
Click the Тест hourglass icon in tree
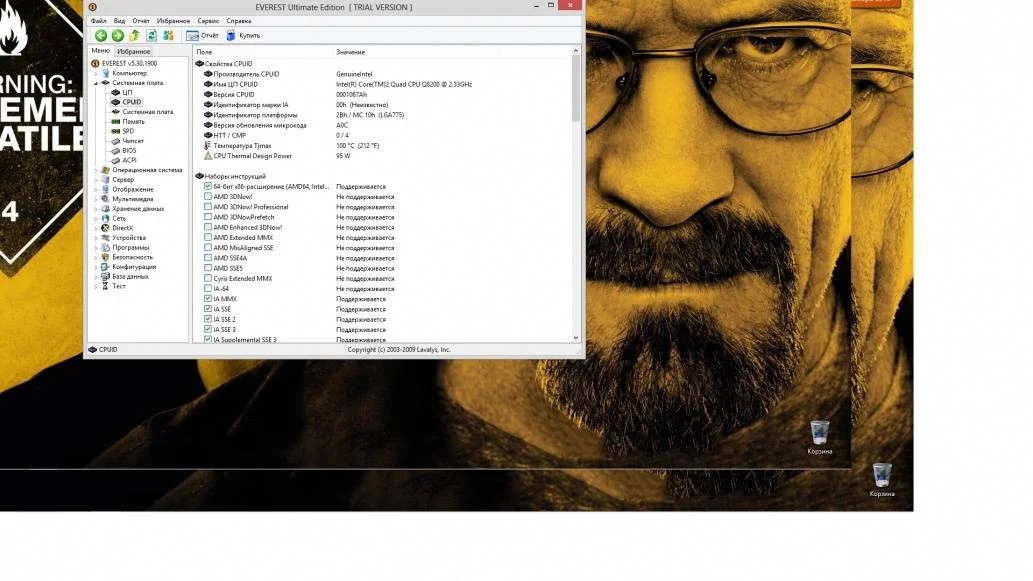(x=105, y=286)
